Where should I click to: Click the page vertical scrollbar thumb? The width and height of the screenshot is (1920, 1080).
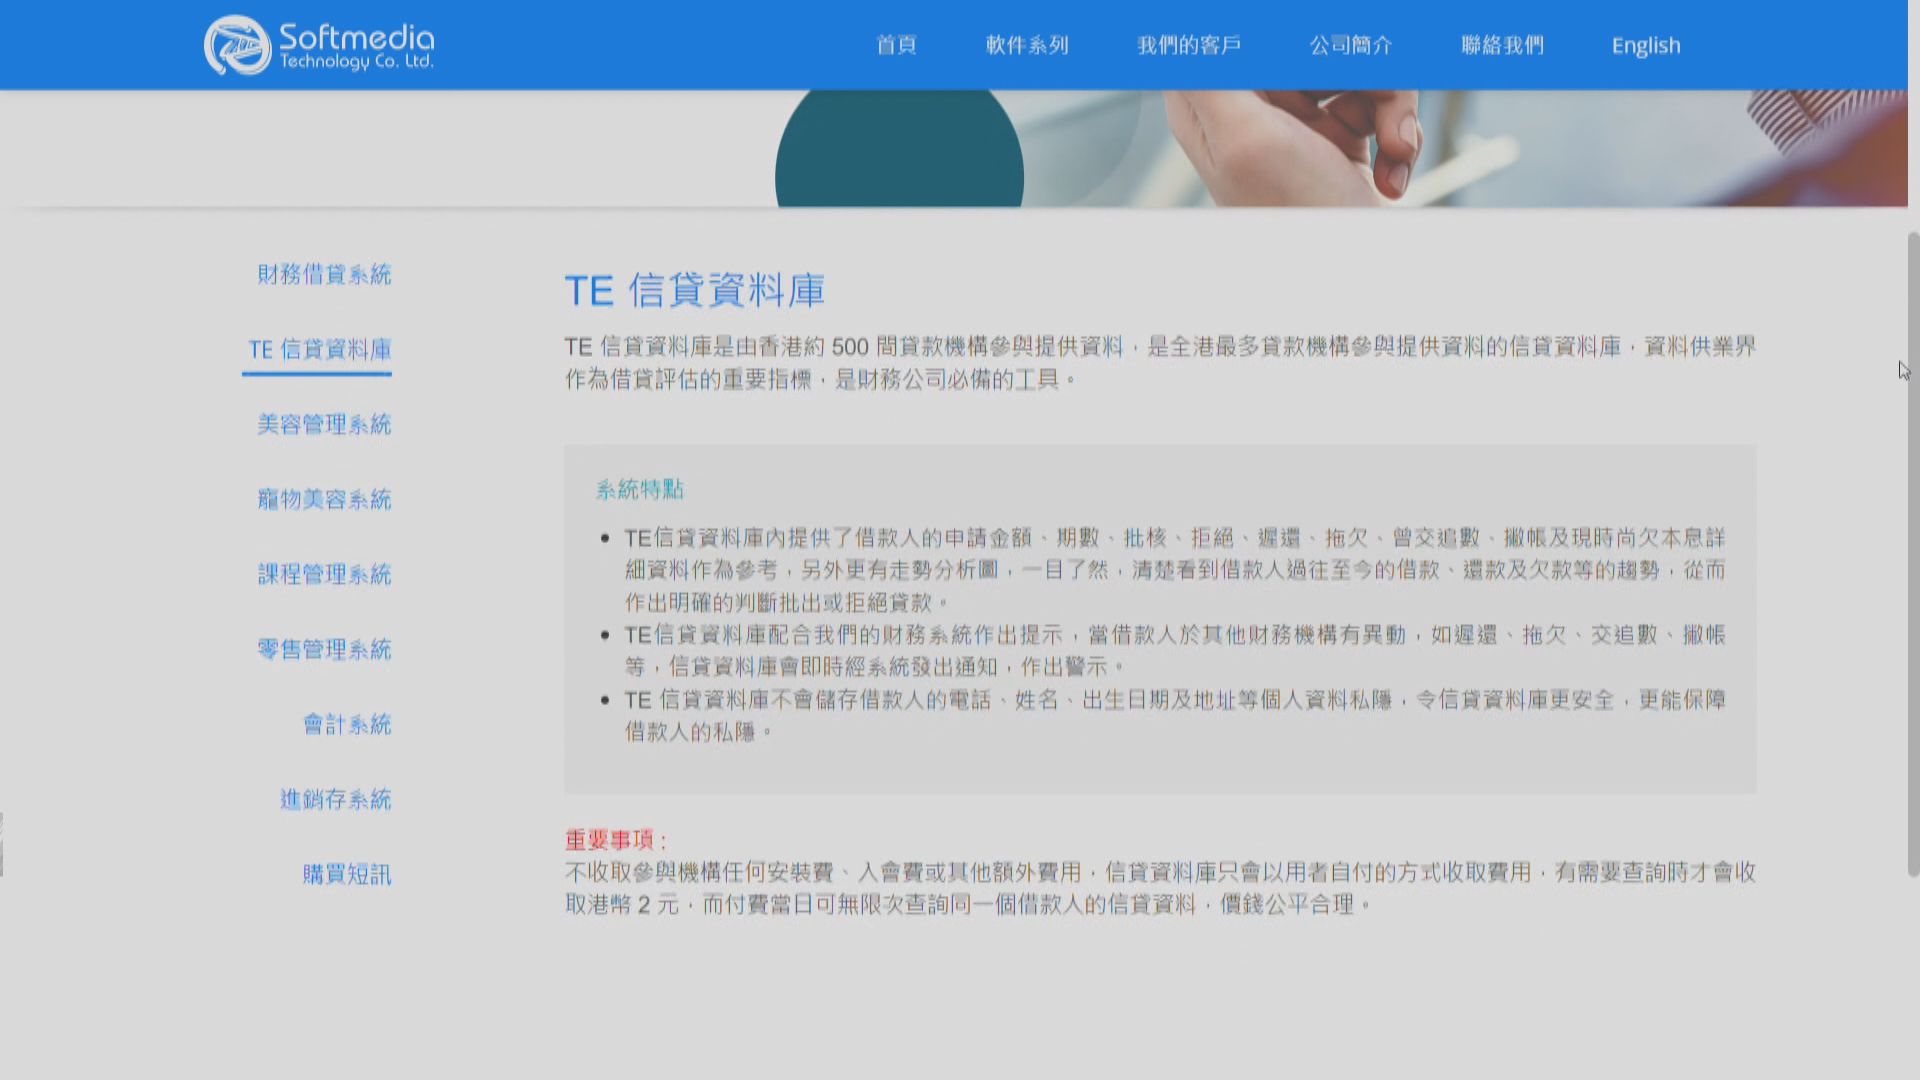[x=1913, y=555]
